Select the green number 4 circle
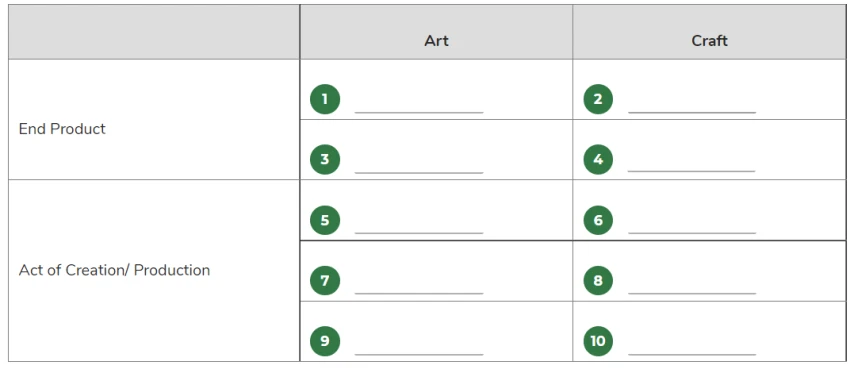Screen dimensions: 850x373 click(598, 159)
